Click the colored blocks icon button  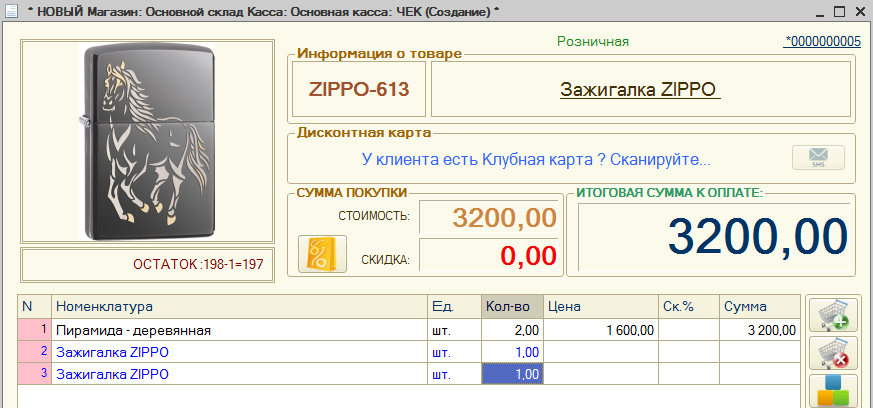click(x=833, y=391)
